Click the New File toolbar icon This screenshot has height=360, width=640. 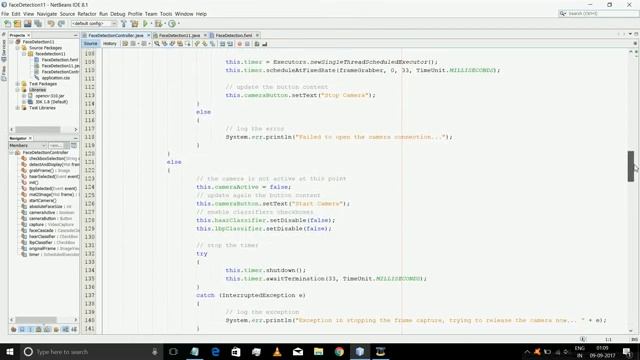7,24
